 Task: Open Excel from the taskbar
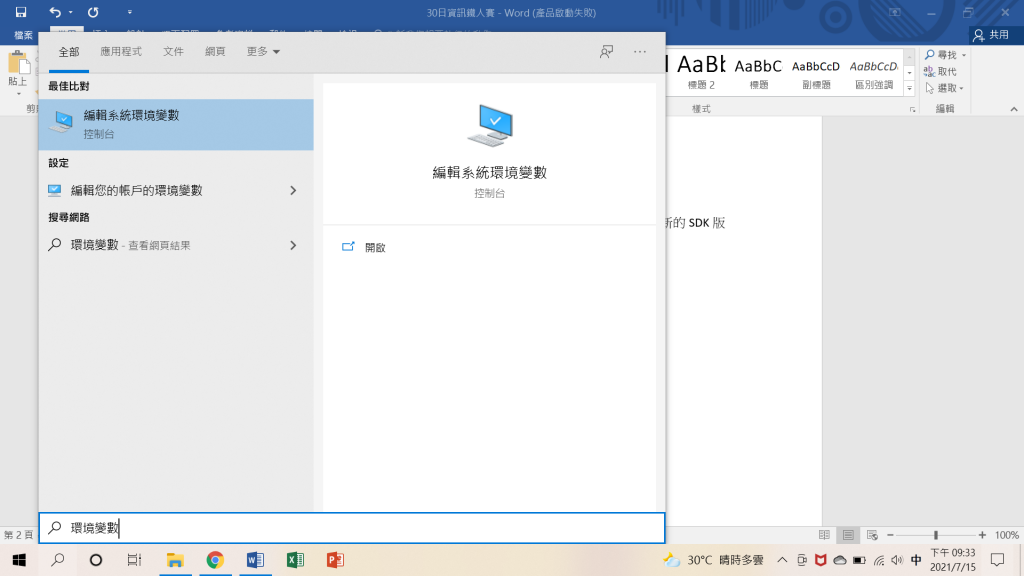(x=295, y=560)
